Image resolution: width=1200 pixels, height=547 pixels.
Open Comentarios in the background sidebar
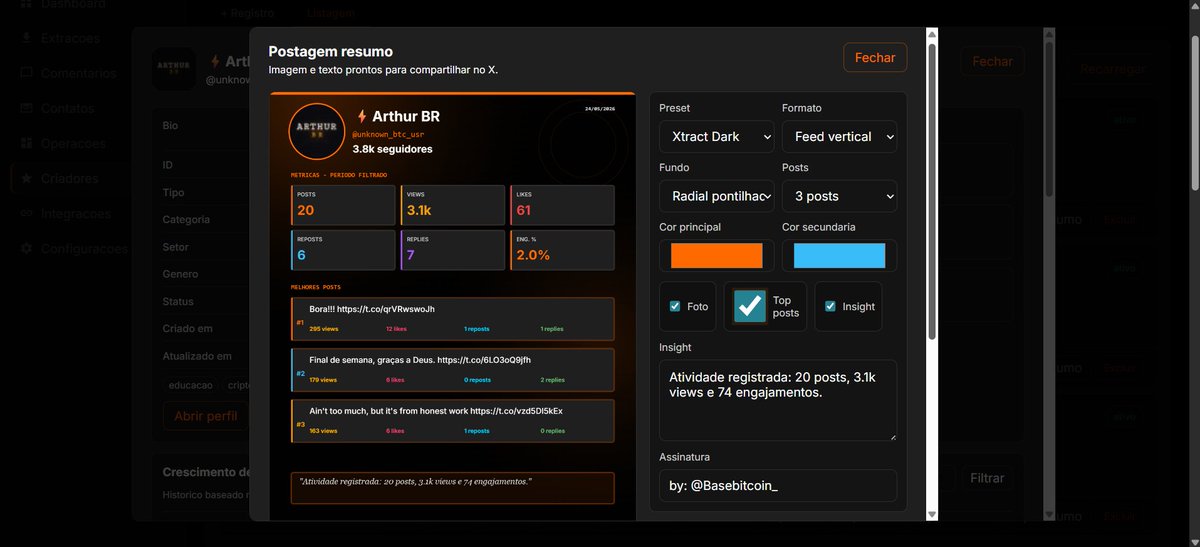79,73
